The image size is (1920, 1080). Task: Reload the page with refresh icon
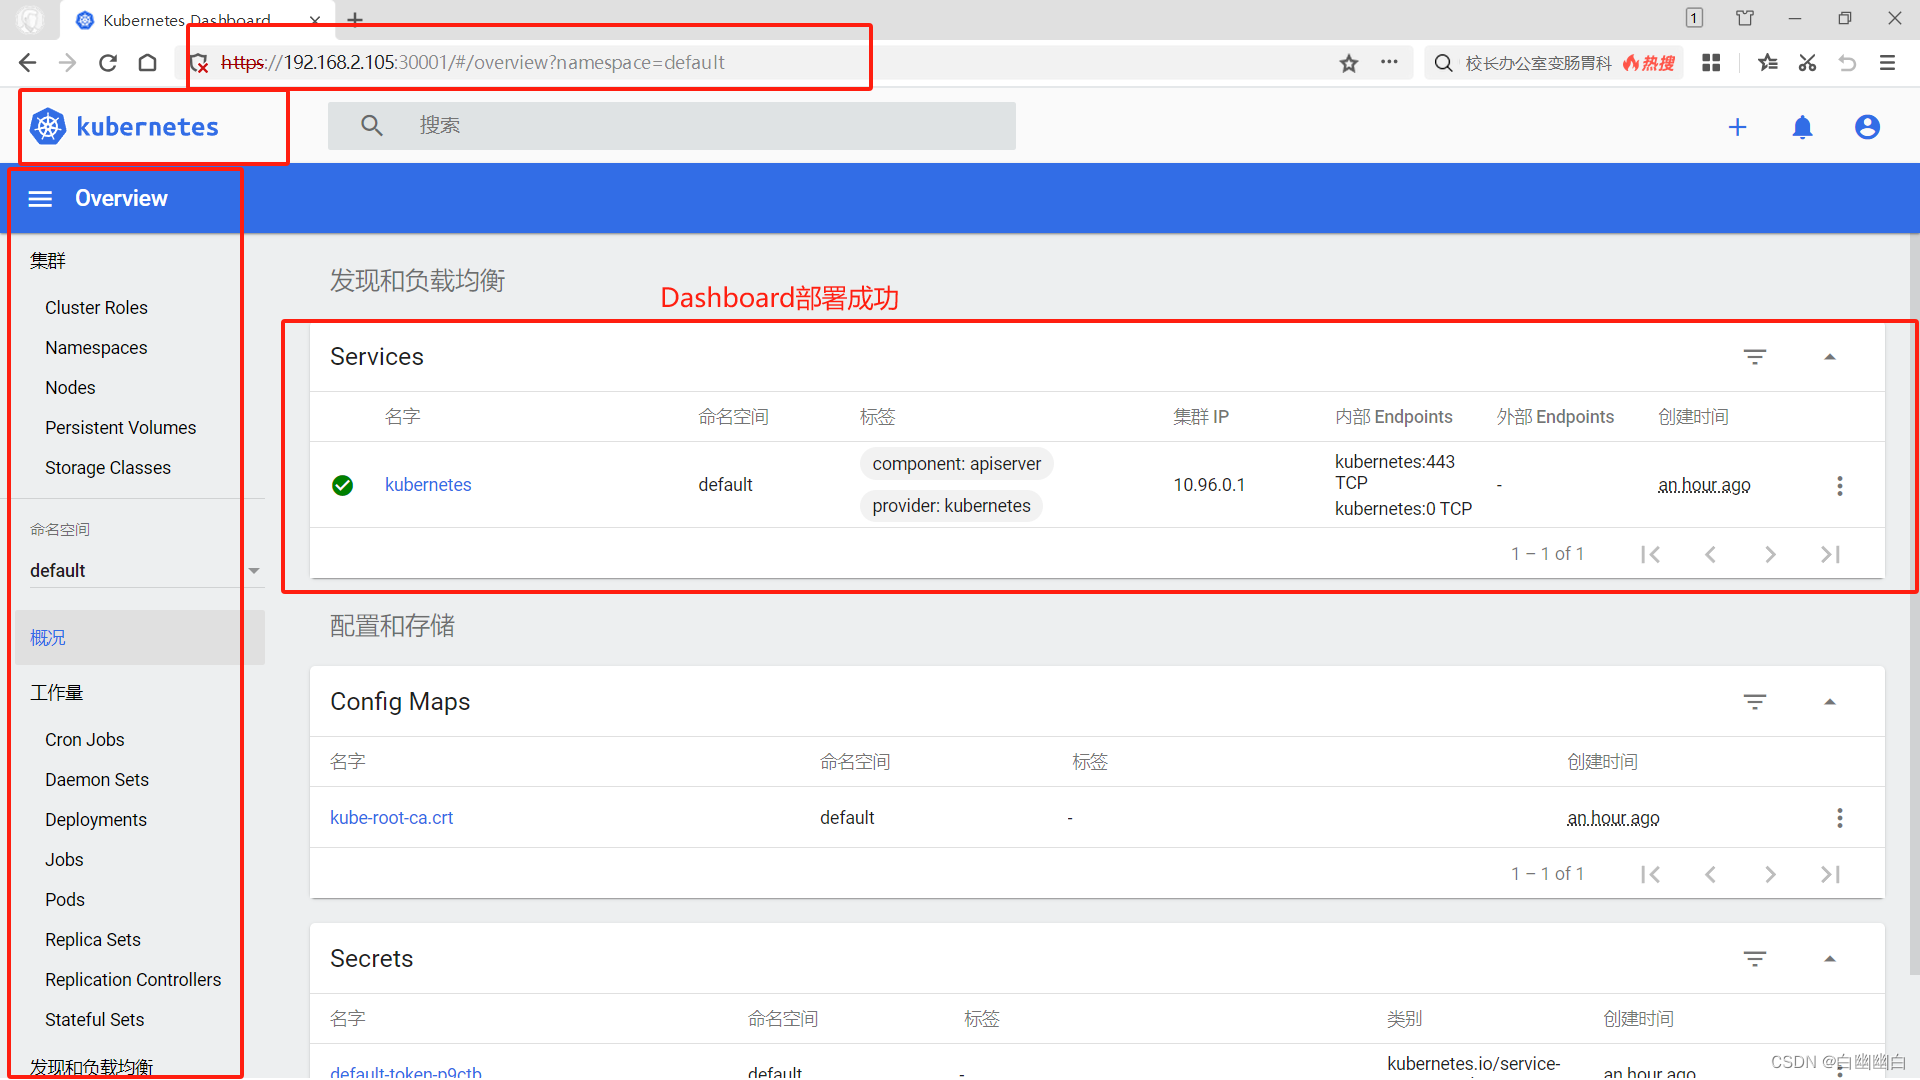click(108, 63)
